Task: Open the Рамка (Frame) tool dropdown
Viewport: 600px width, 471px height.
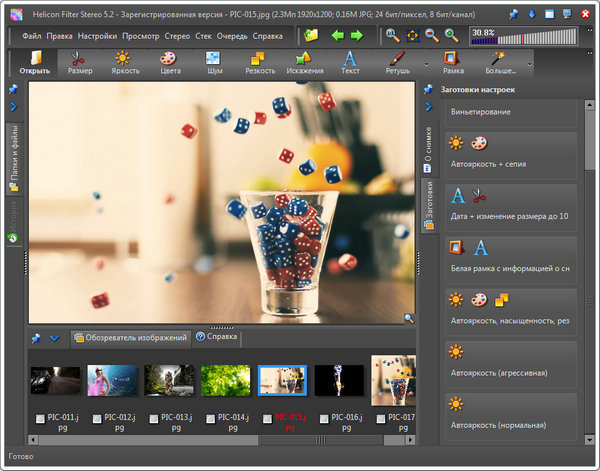Action: (x=453, y=62)
